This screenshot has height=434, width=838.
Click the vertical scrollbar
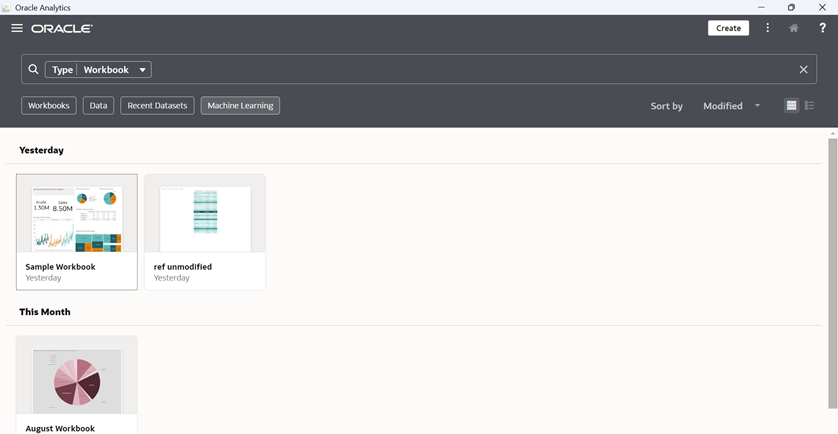pos(832,273)
